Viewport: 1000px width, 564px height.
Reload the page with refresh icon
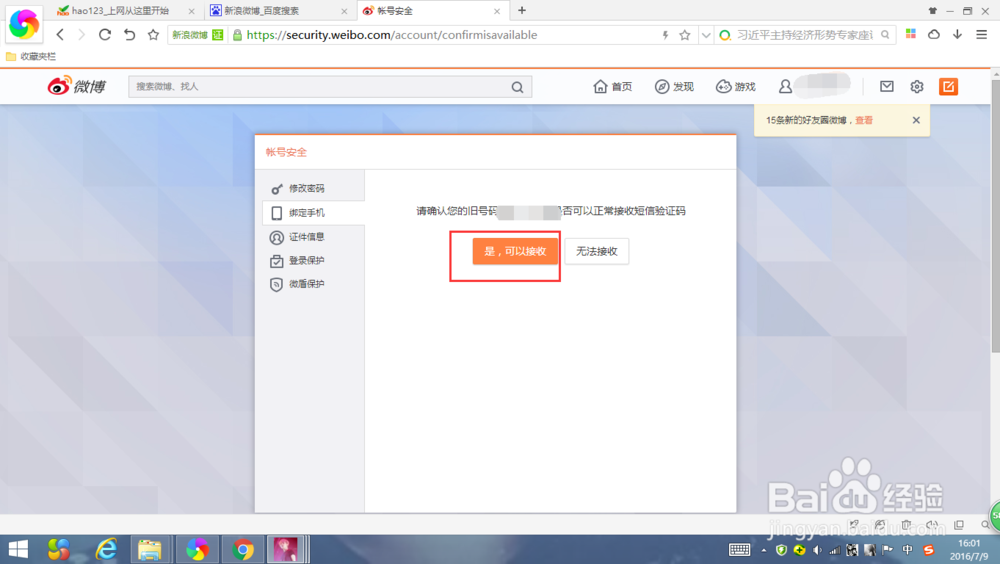[105, 34]
